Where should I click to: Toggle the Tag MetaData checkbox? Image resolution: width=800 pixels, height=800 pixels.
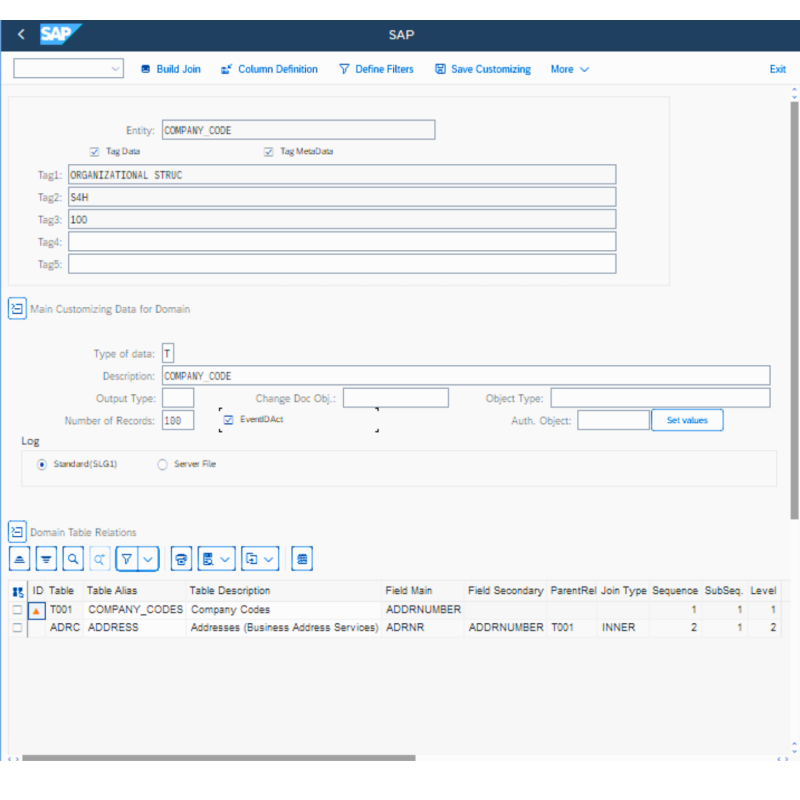point(269,152)
